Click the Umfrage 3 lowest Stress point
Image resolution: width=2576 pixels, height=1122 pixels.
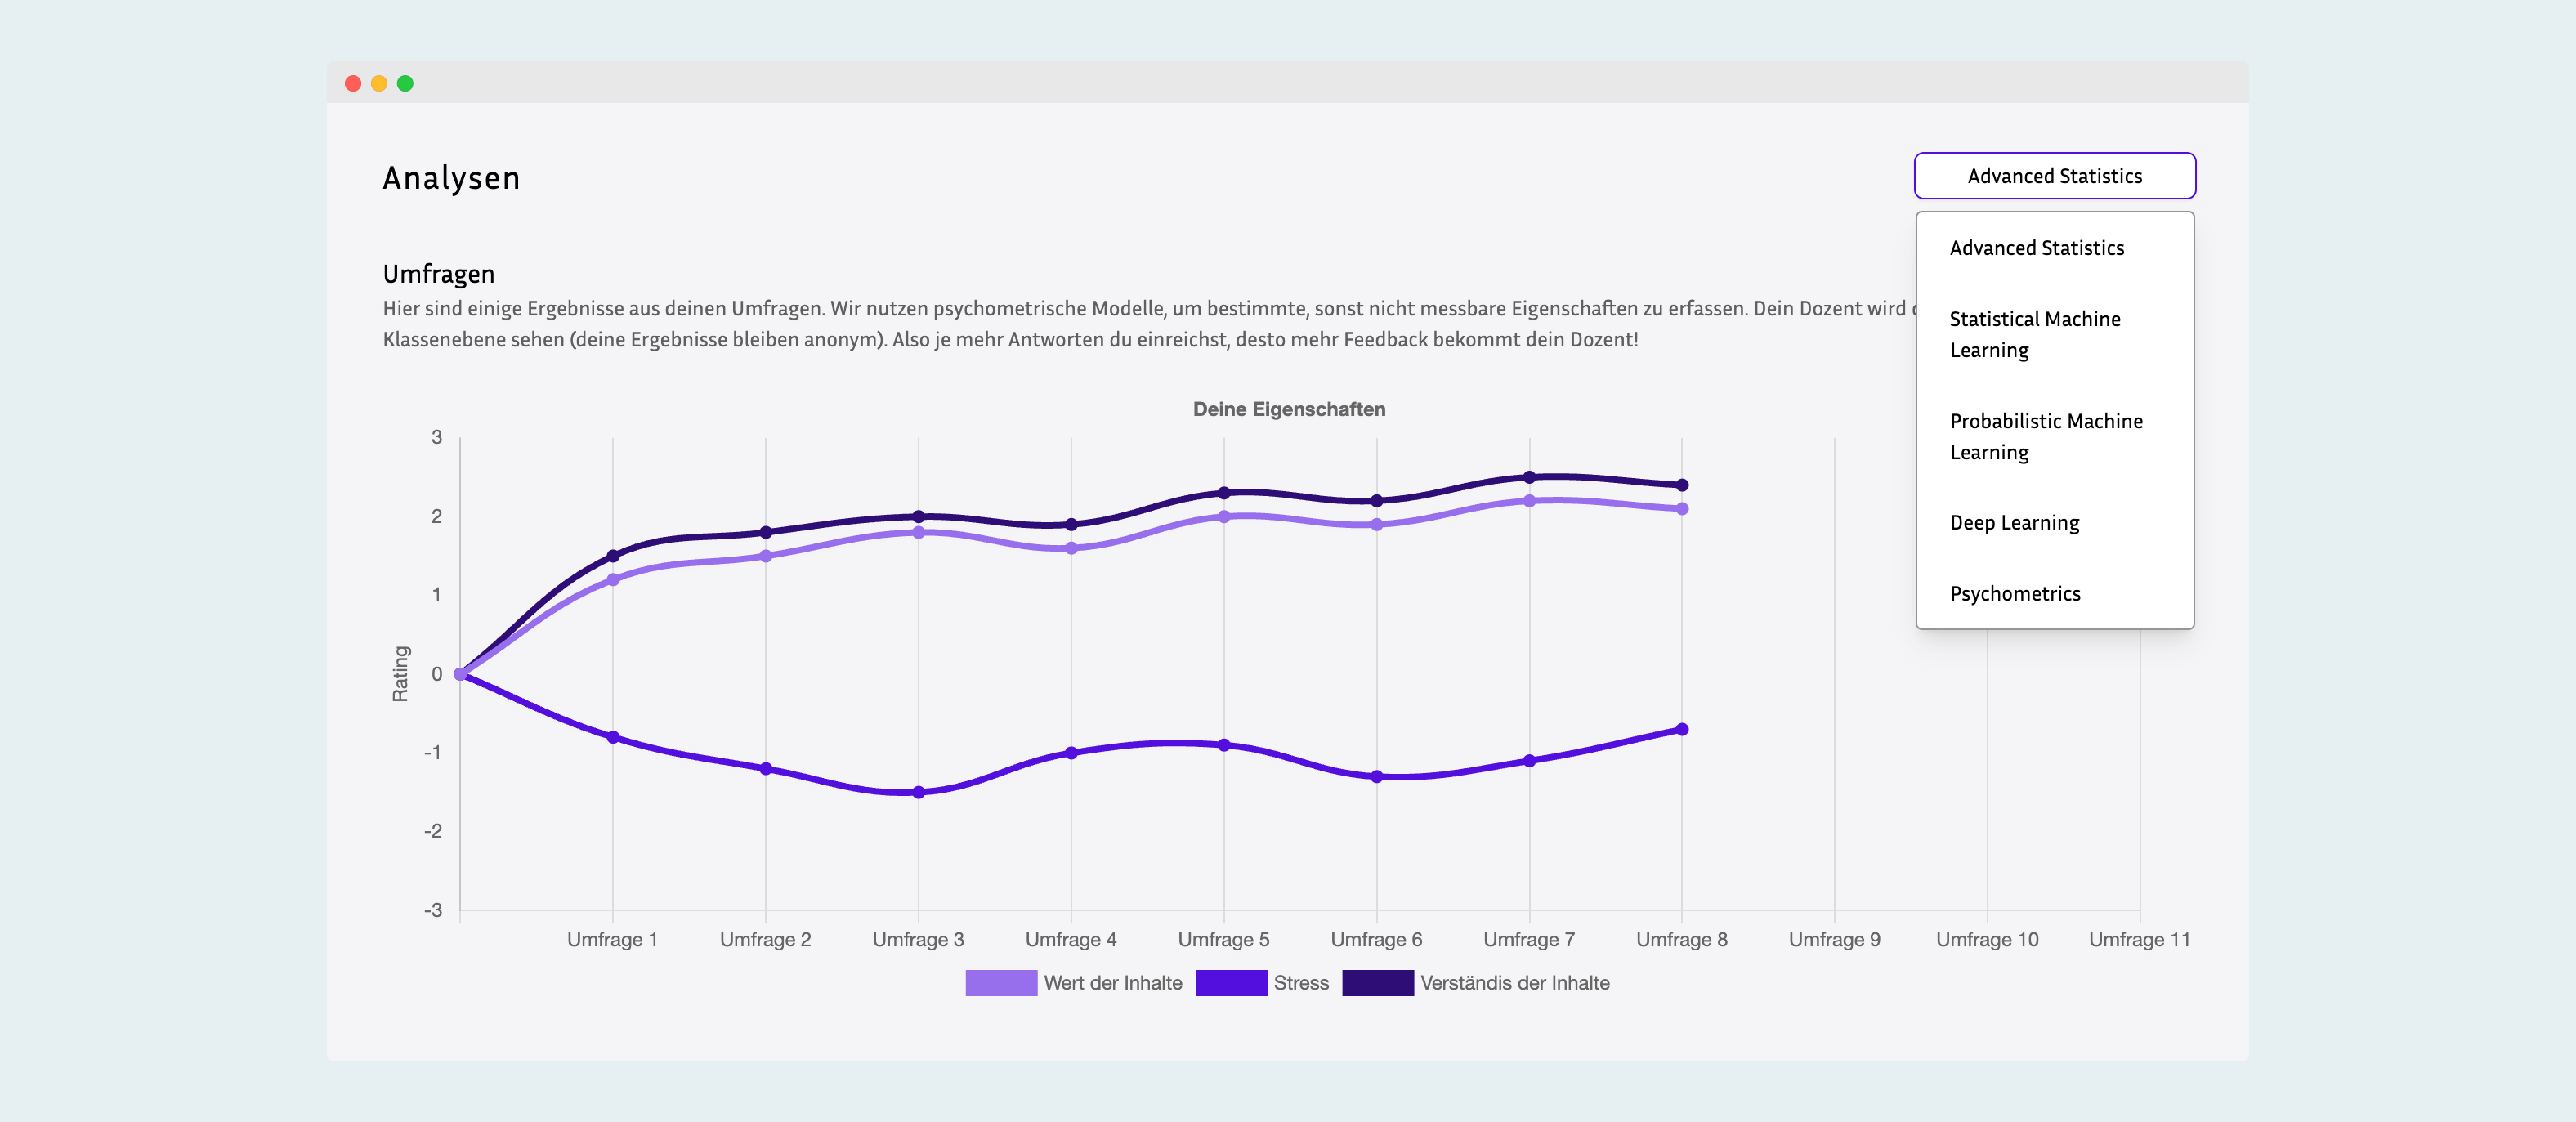(917, 791)
